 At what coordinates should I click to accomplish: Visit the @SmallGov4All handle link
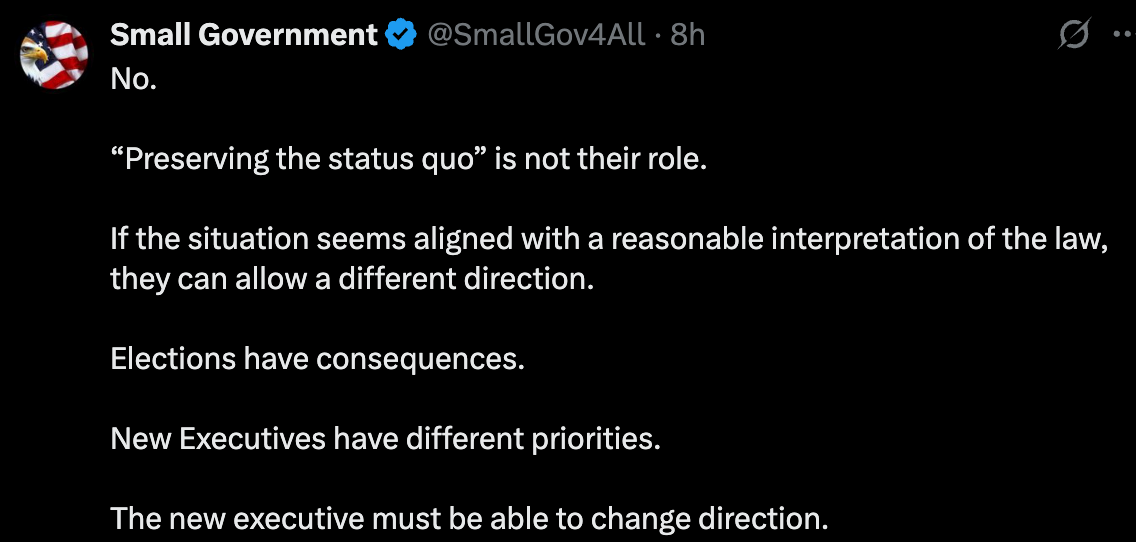coord(535,35)
